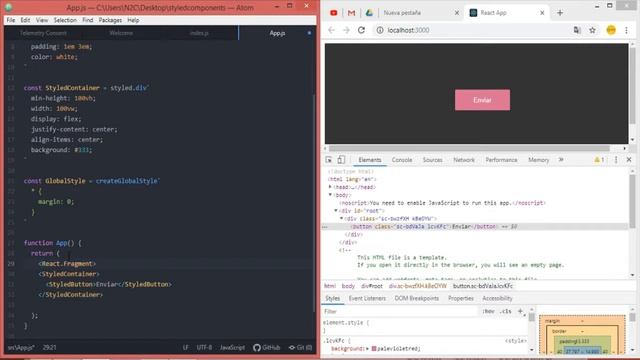Click the palevioletred color swatch
Viewport: 640px width, 360px height.
(x=374, y=349)
